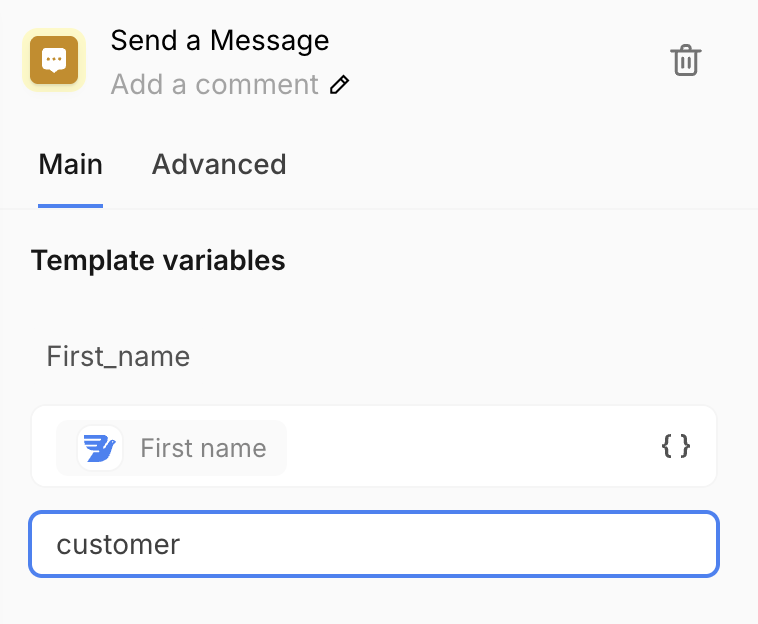Open variable picker with curly braces icon

(676, 446)
